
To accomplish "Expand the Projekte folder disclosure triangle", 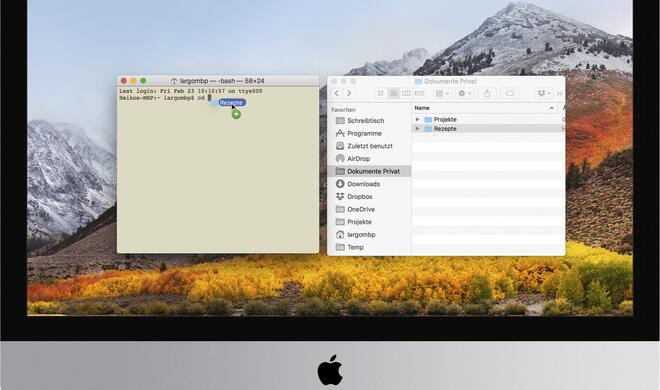I will [x=417, y=119].
